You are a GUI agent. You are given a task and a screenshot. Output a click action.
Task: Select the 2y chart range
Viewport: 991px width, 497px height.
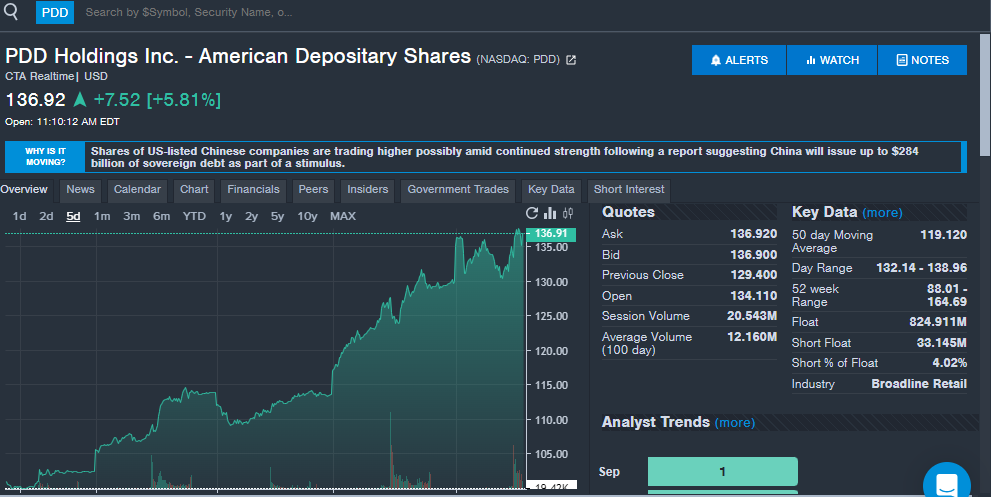[252, 216]
